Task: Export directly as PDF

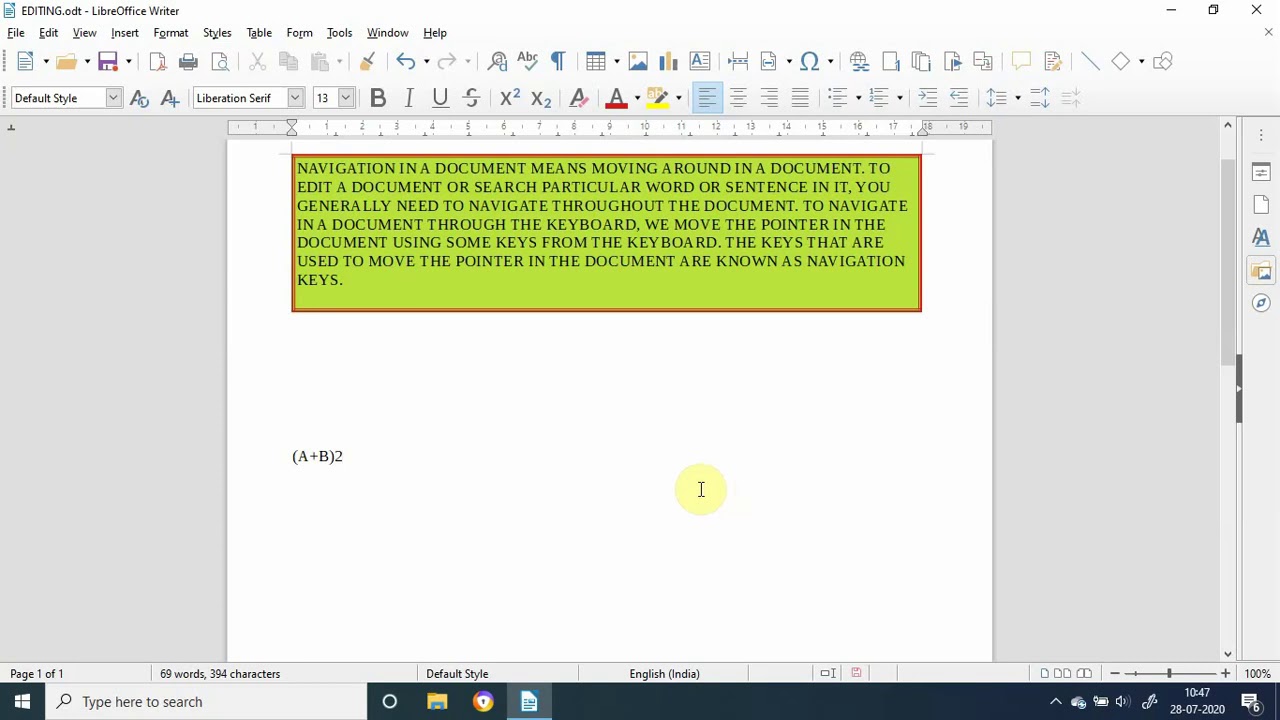Action: click(x=157, y=62)
